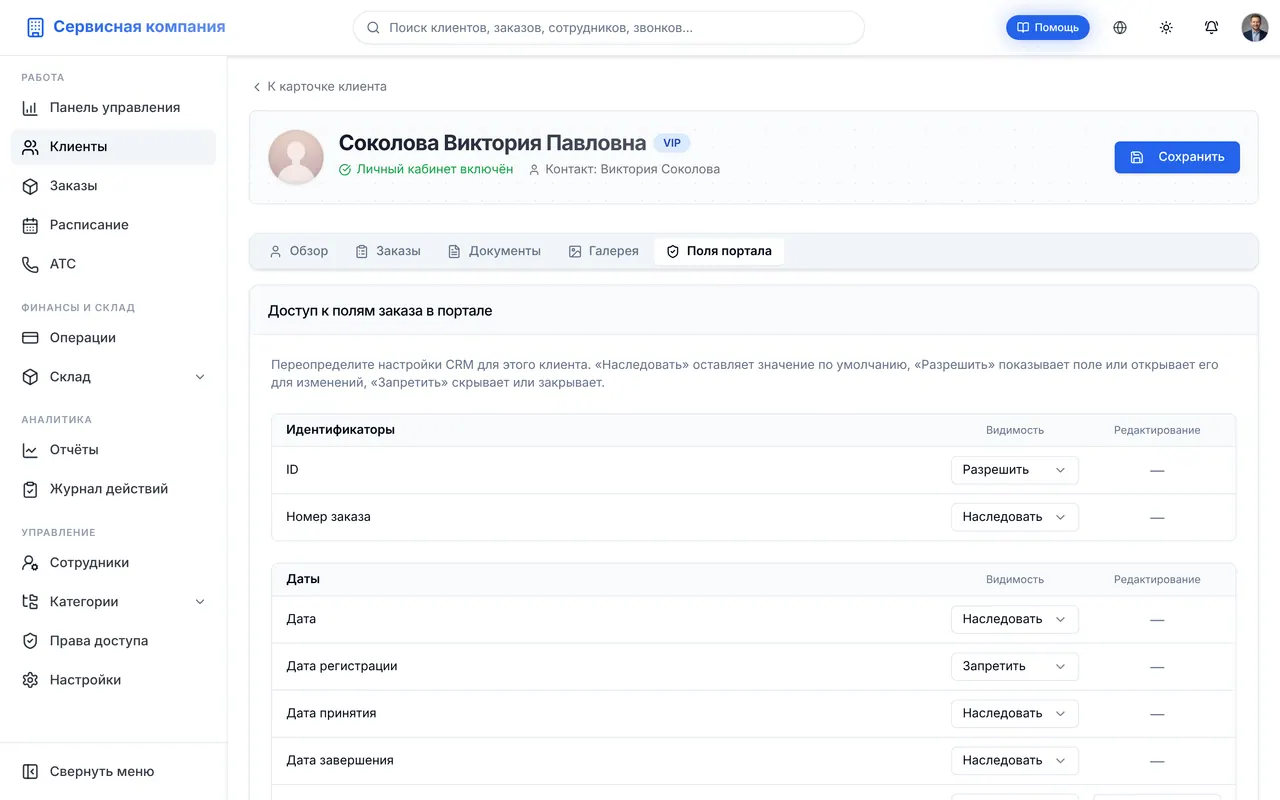Click the Расписание calendar icon
Image resolution: width=1280 pixels, height=800 pixels.
pyautogui.click(x=30, y=224)
